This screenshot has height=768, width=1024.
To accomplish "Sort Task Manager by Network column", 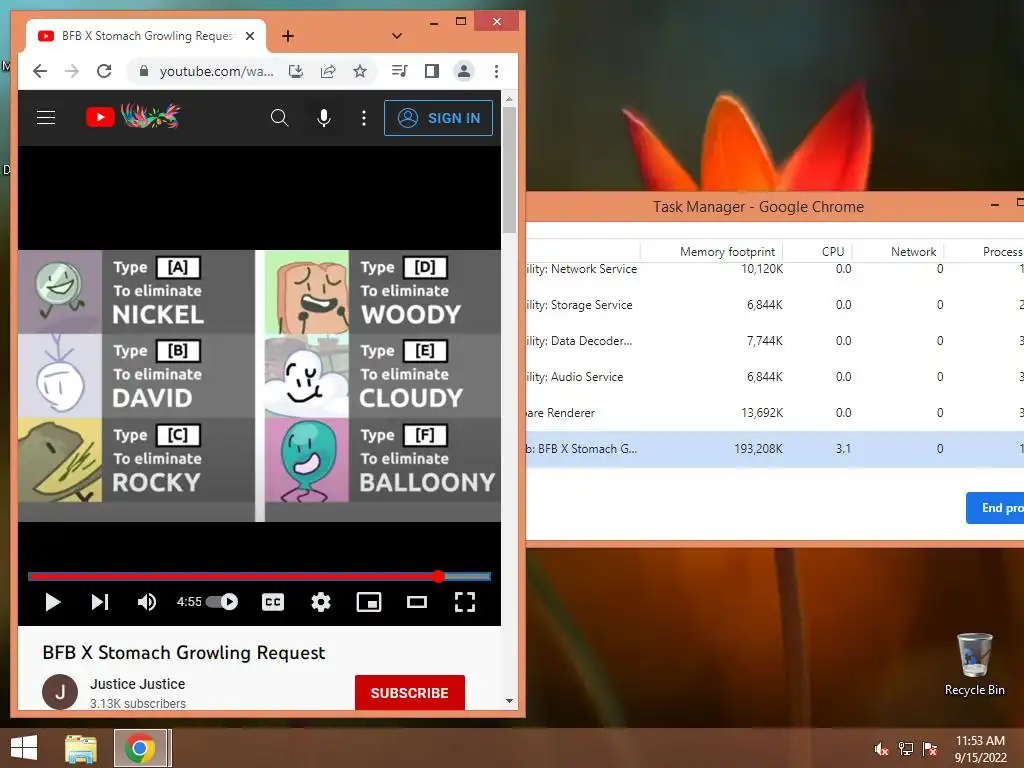I will pyautogui.click(x=913, y=251).
